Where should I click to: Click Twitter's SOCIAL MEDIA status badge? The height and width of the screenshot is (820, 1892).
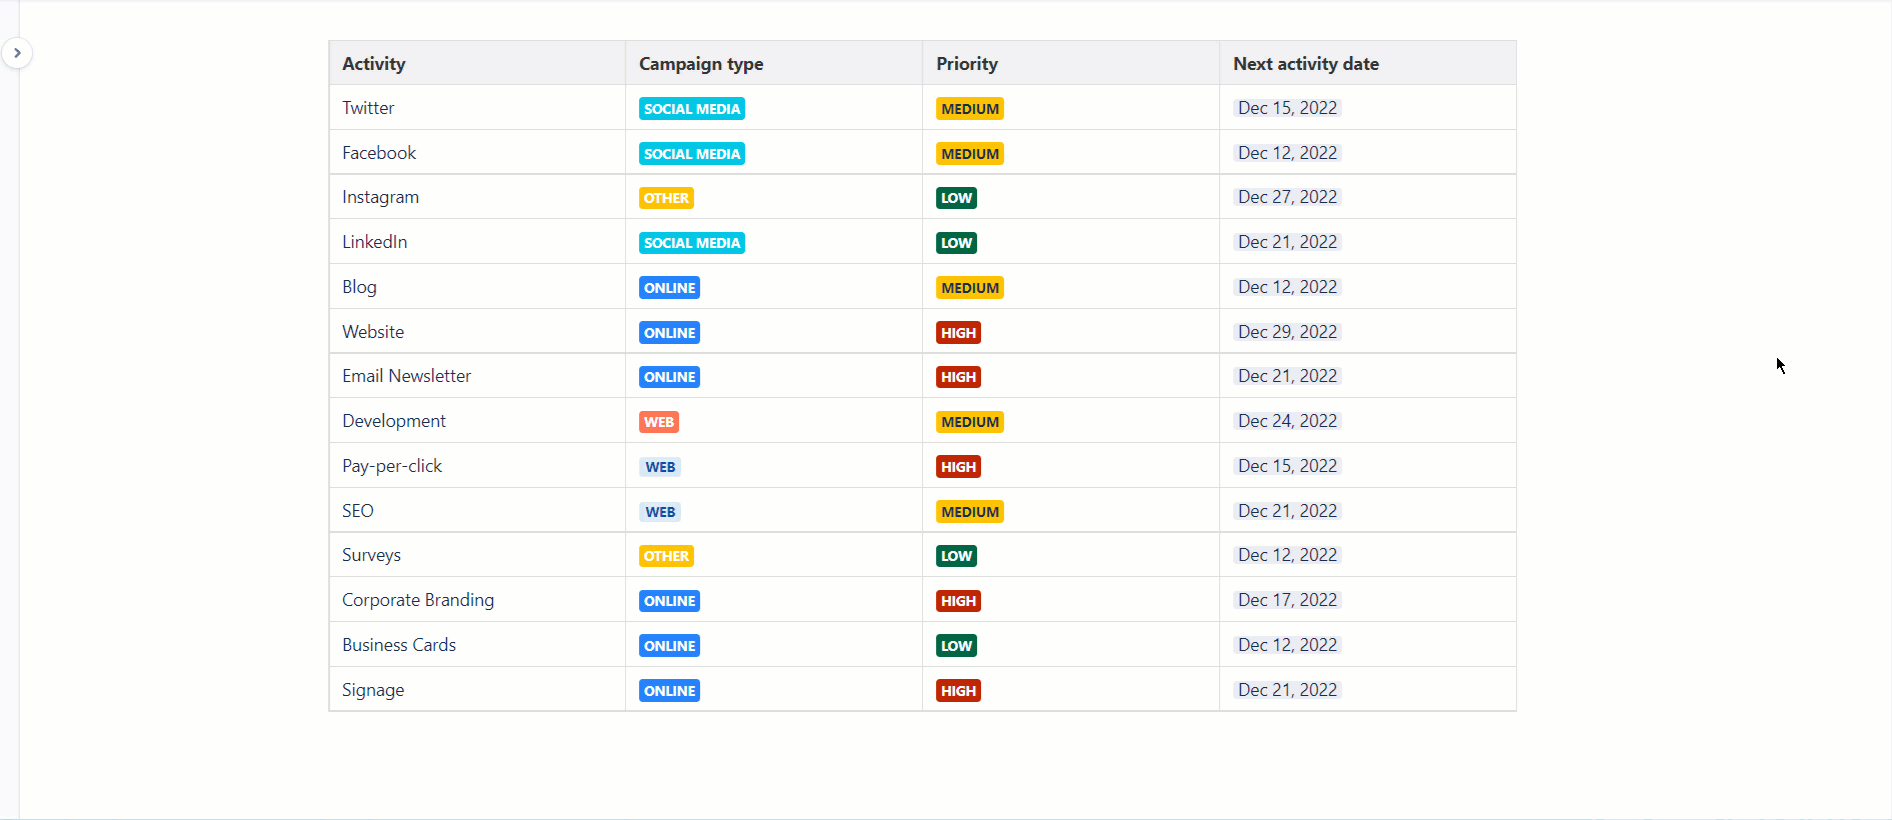(x=692, y=109)
